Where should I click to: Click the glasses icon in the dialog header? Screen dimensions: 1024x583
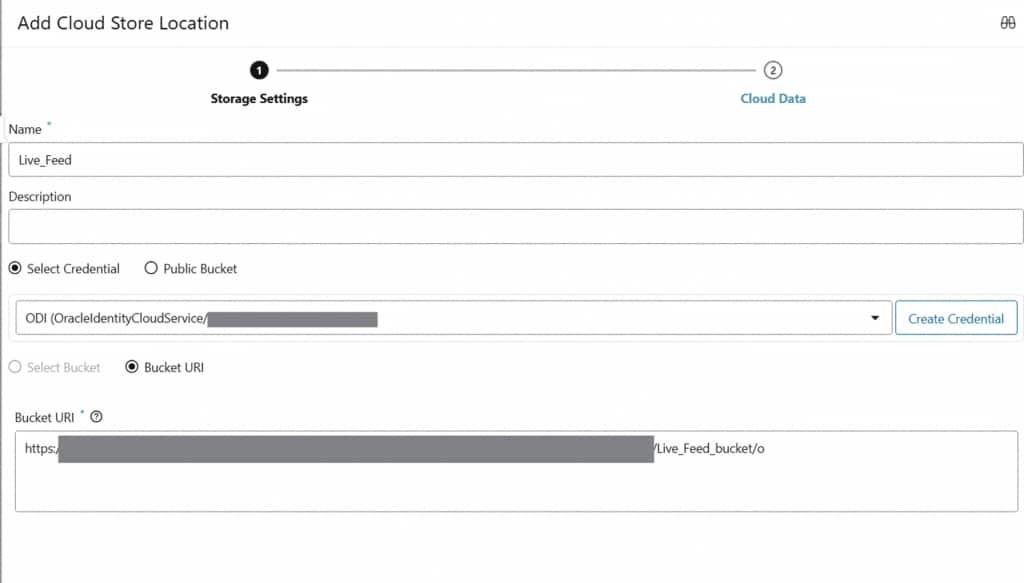1007,23
